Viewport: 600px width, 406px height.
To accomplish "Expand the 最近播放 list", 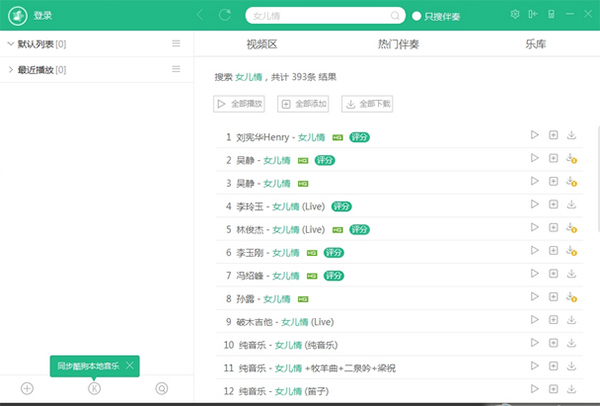I will click(x=10, y=69).
